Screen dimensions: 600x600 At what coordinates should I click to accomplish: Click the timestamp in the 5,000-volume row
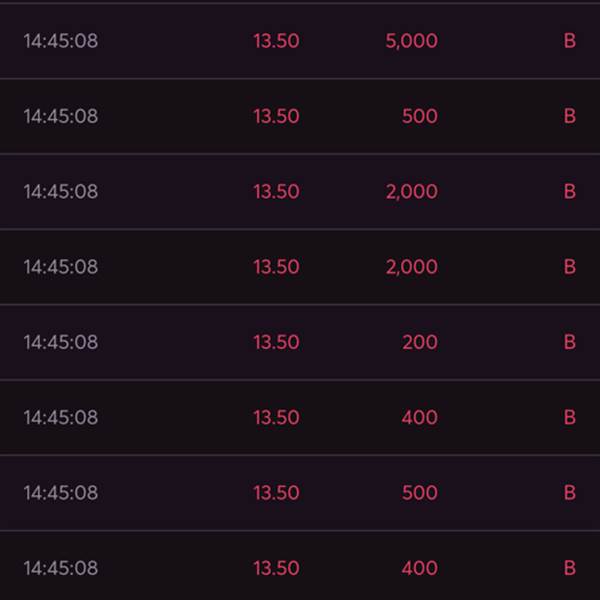click(x=61, y=41)
